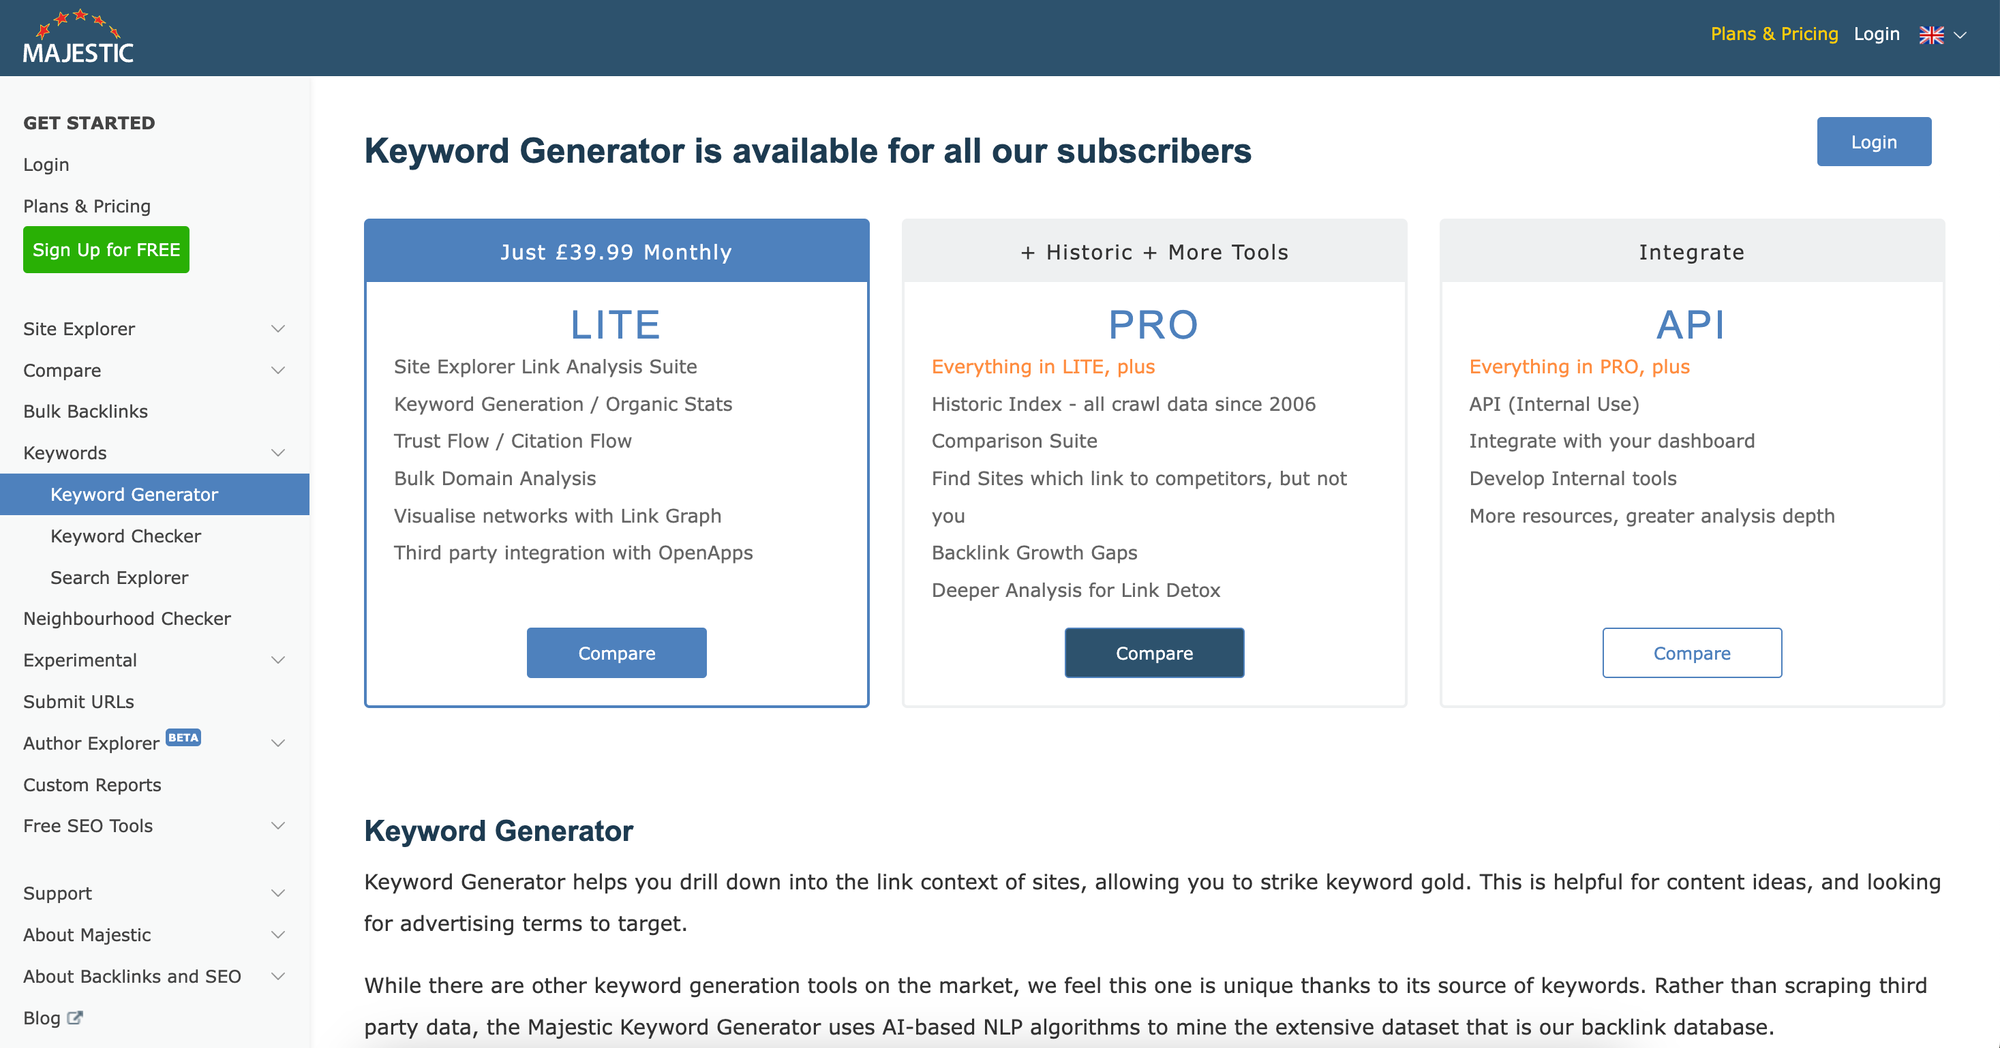Click Everything in LITE, plus text
Viewport: 2000px width, 1048px height.
click(x=1043, y=367)
